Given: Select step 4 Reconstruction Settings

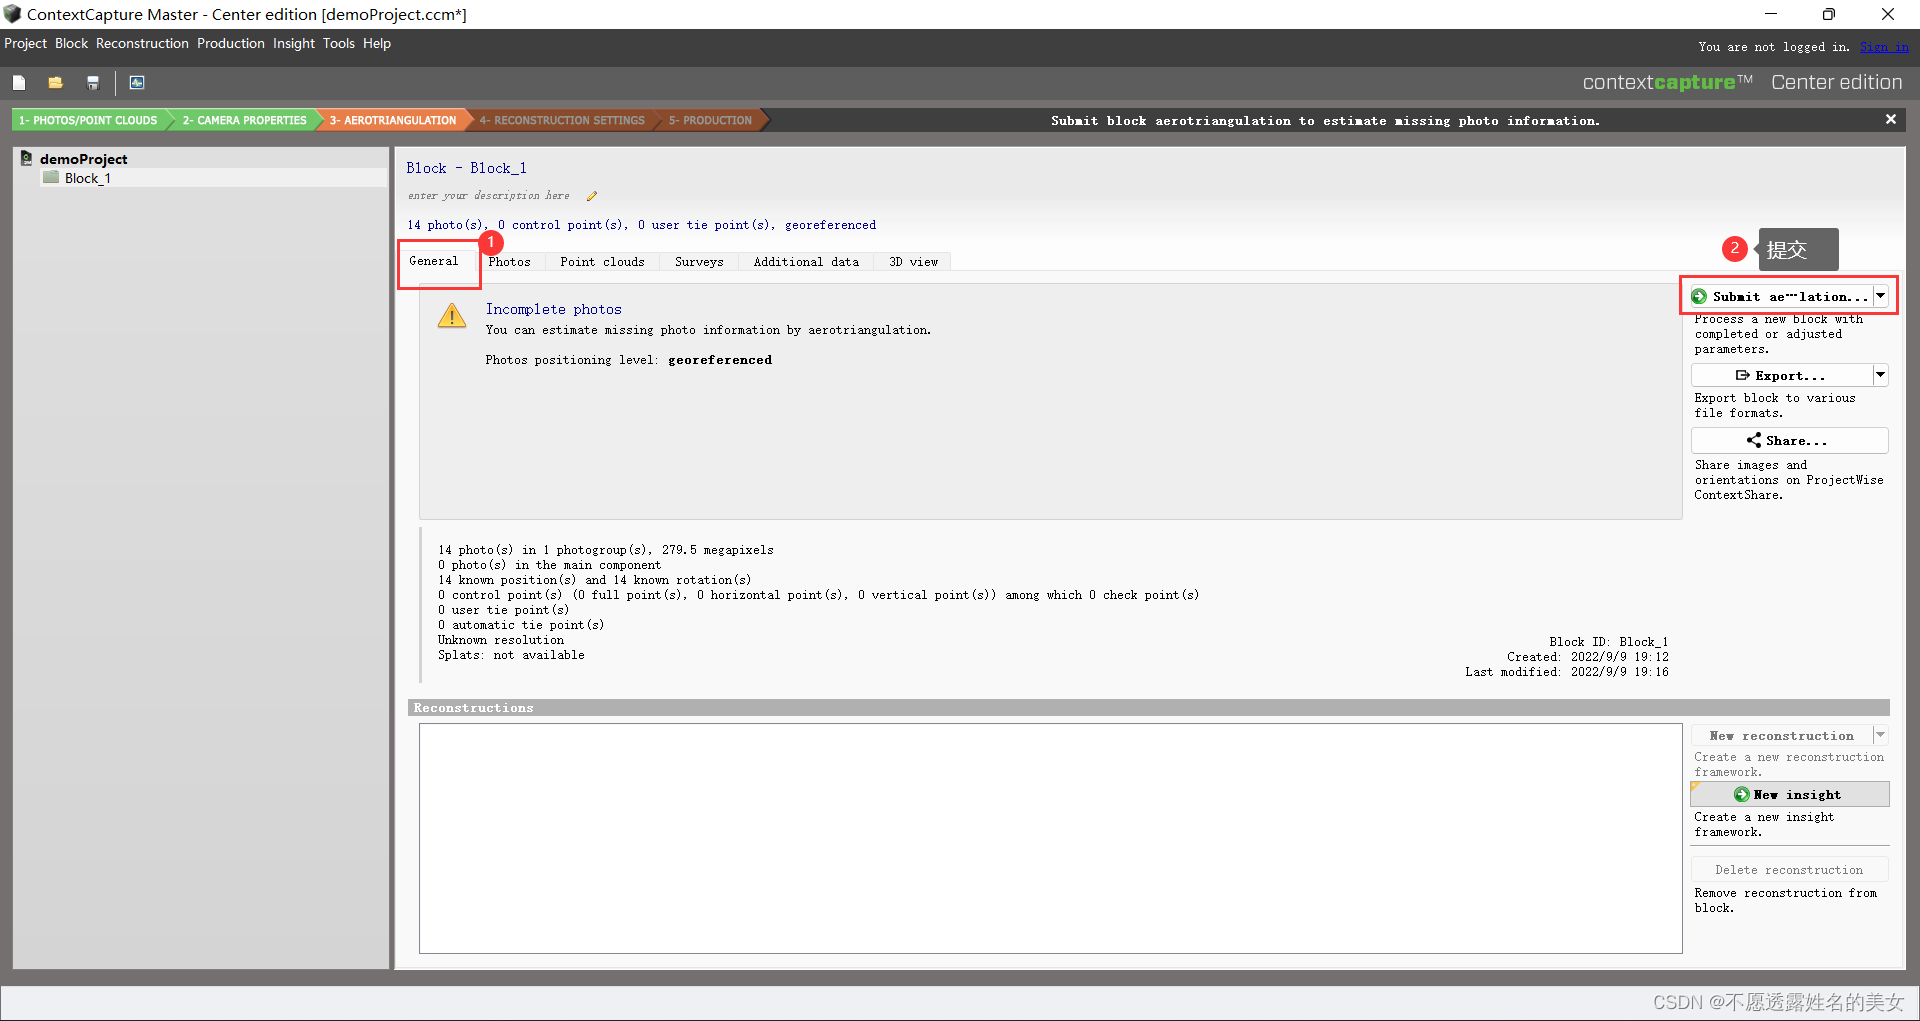Looking at the screenshot, I should 562,120.
